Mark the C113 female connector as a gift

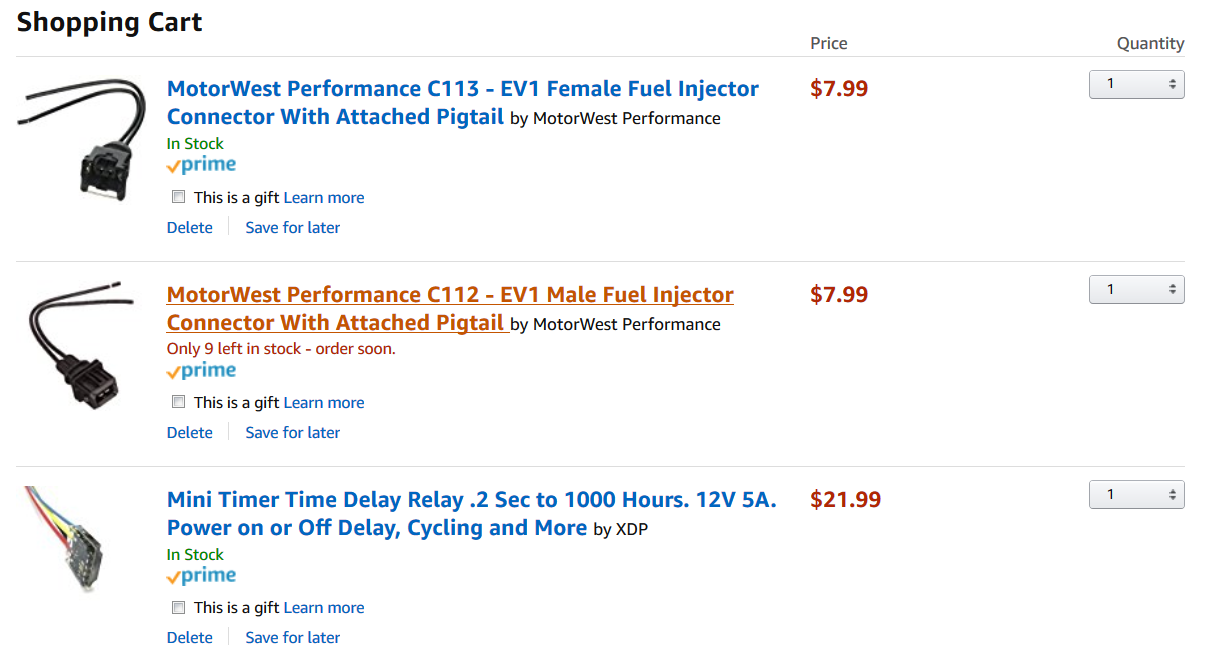[x=179, y=197]
